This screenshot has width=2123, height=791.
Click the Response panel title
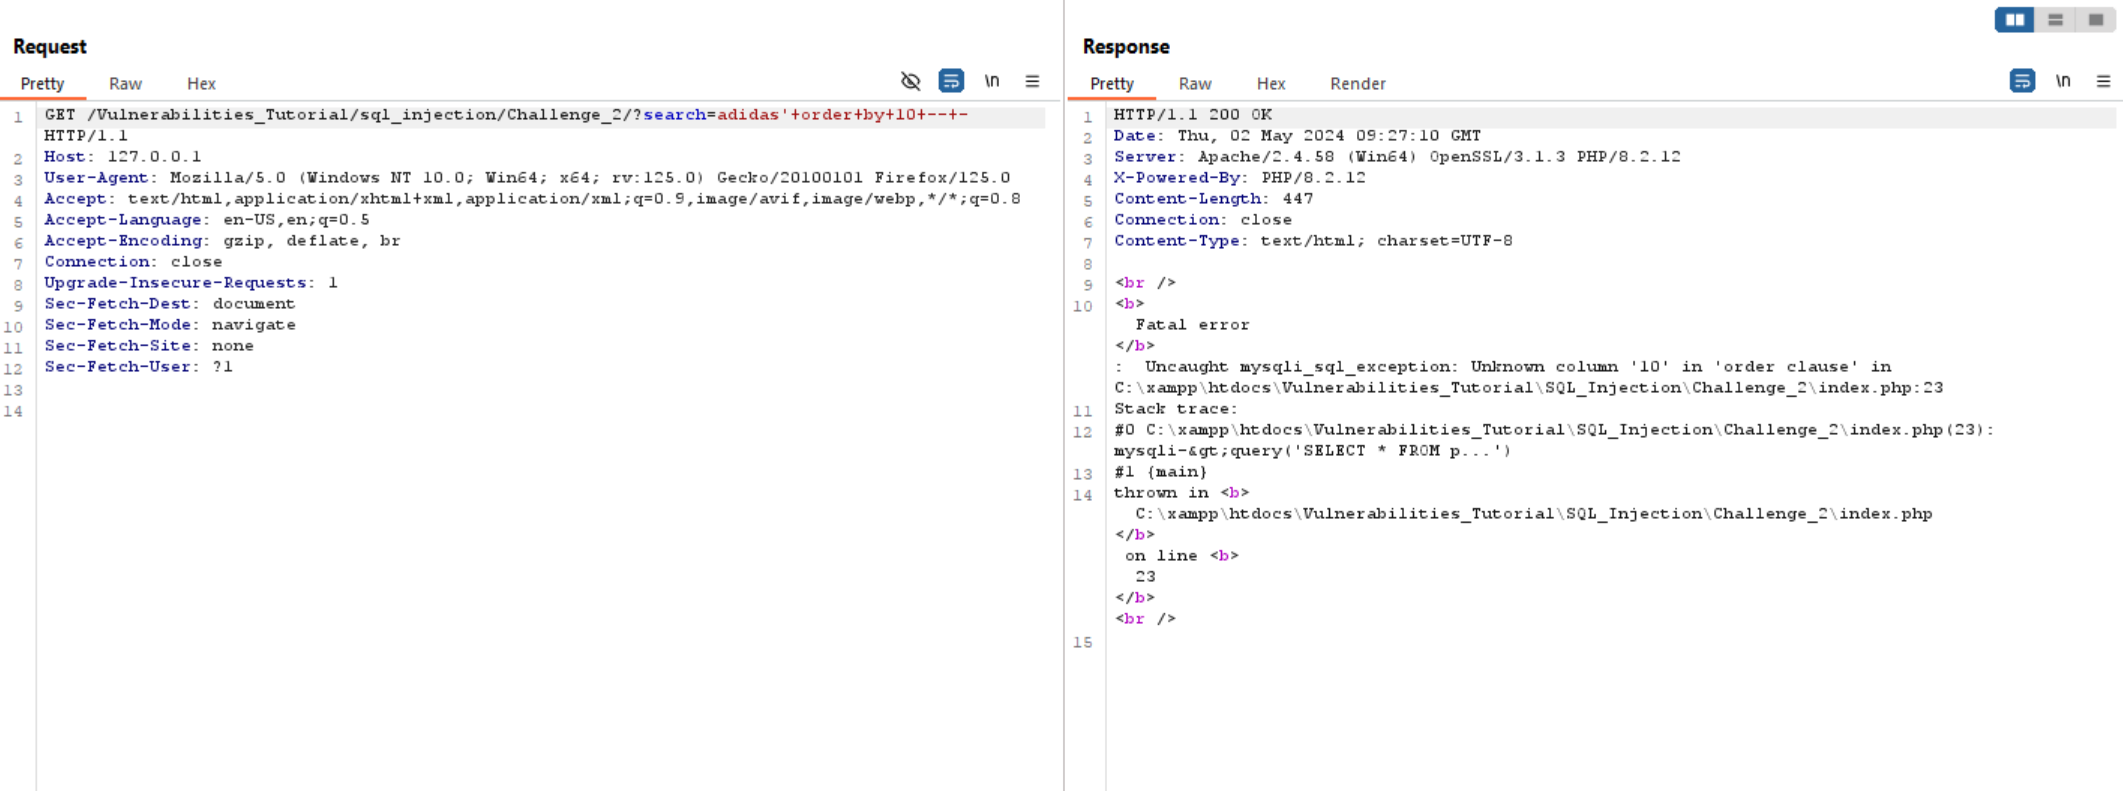(x=1126, y=47)
